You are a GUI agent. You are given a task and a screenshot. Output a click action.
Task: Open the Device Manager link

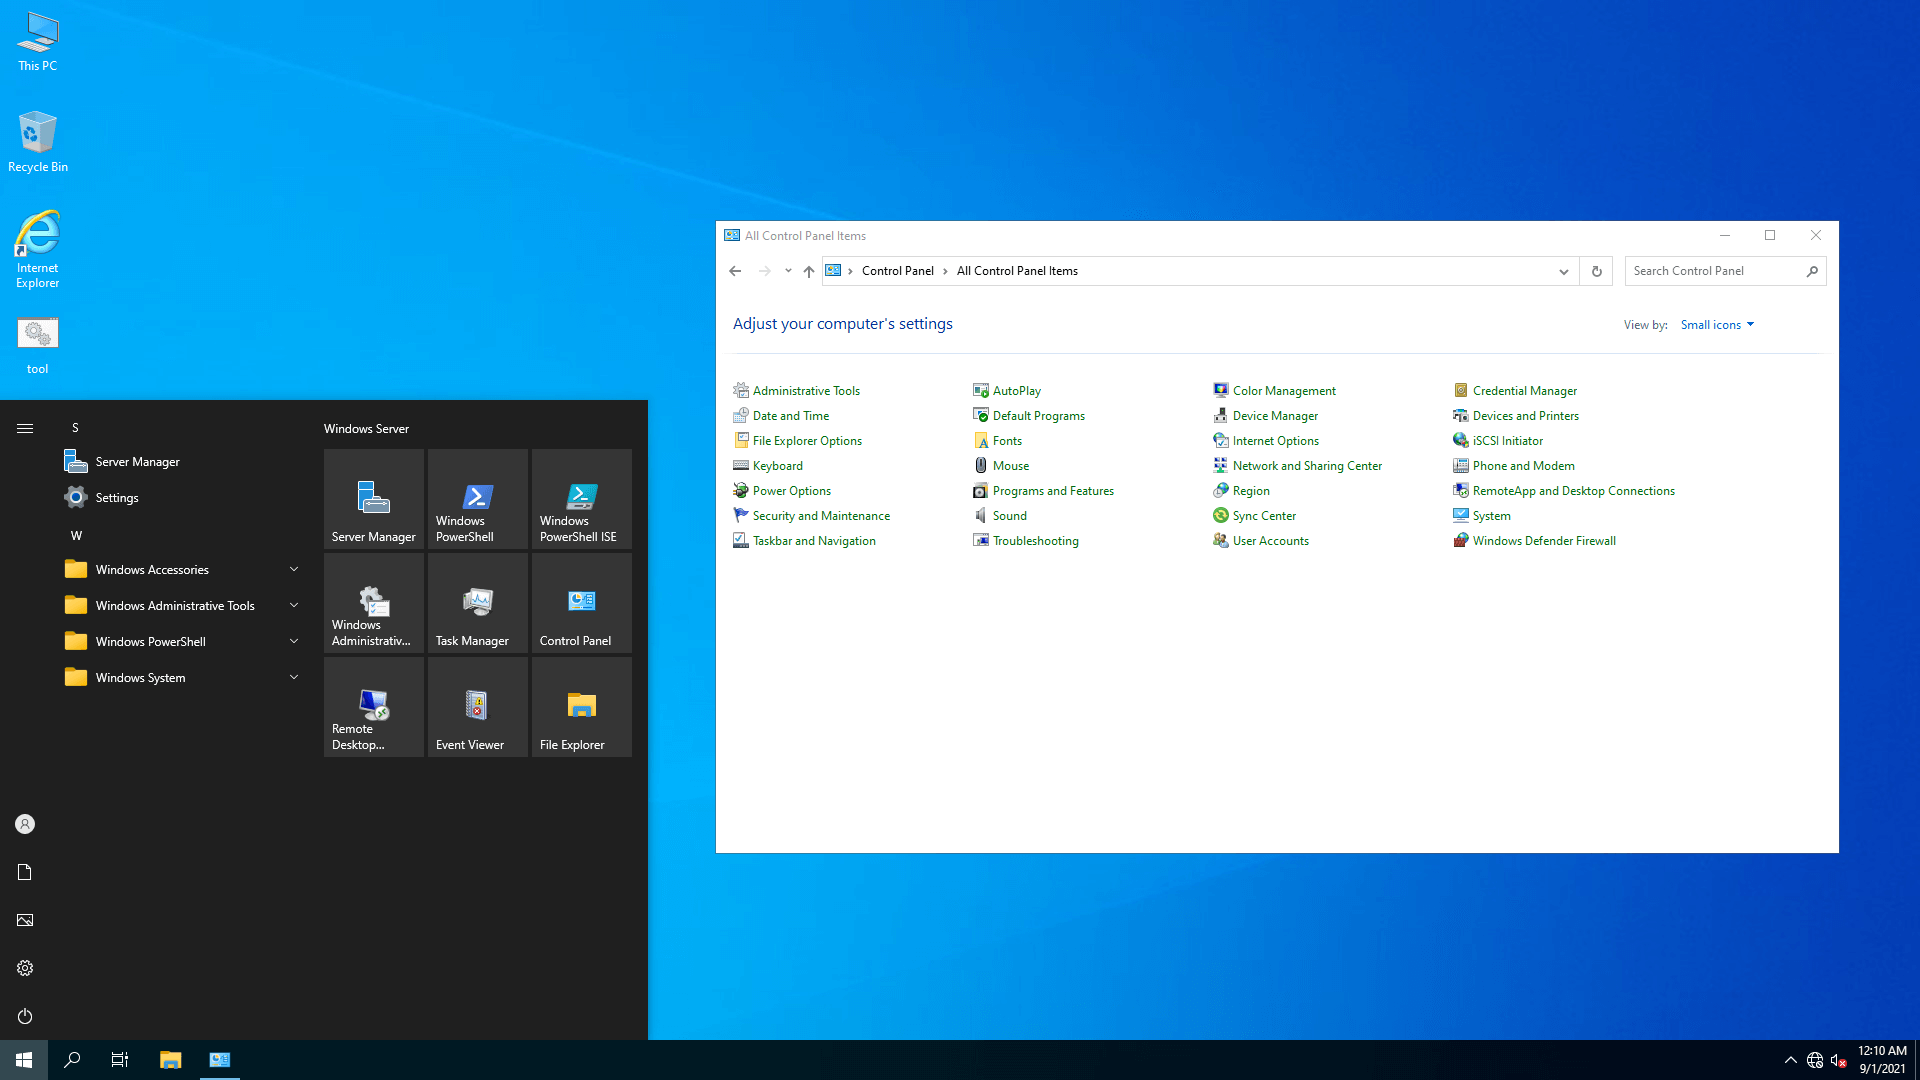[1274, 416]
